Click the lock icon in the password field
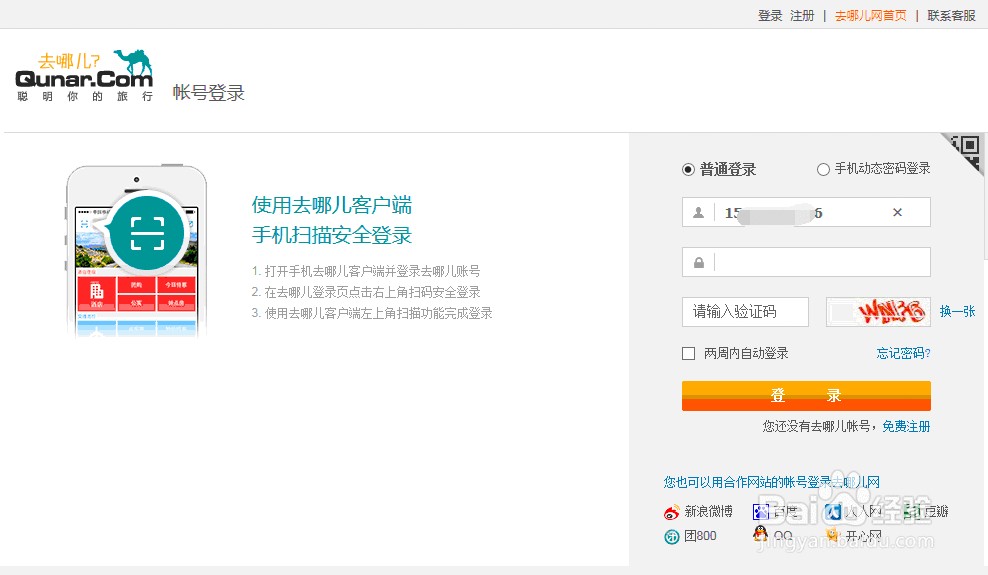The width and height of the screenshot is (988, 575). point(698,263)
